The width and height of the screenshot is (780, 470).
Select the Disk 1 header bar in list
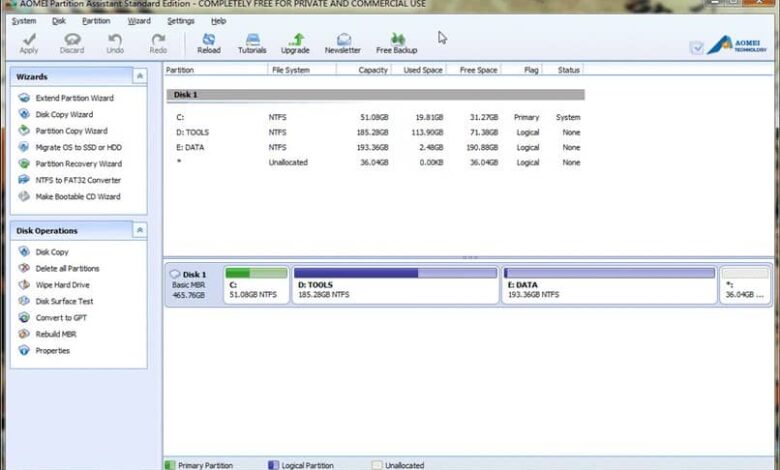tap(376, 94)
